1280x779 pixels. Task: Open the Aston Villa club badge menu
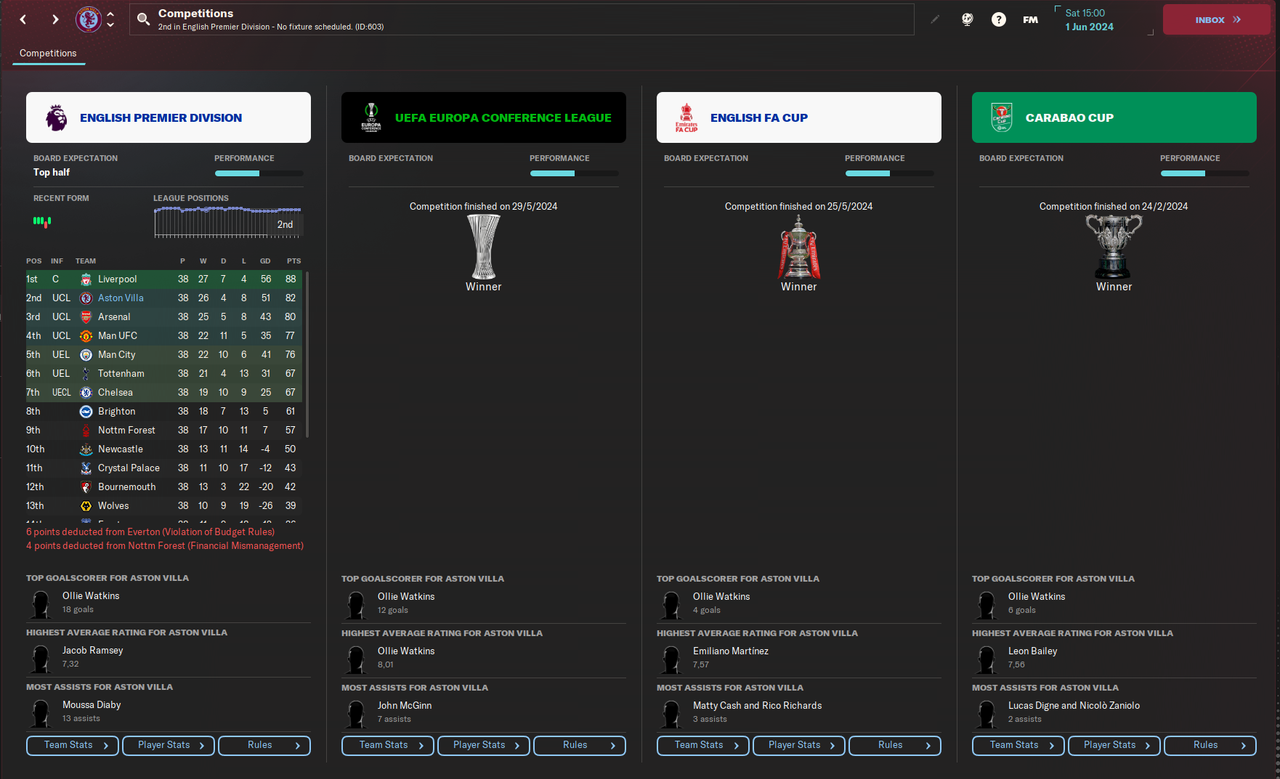88,19
